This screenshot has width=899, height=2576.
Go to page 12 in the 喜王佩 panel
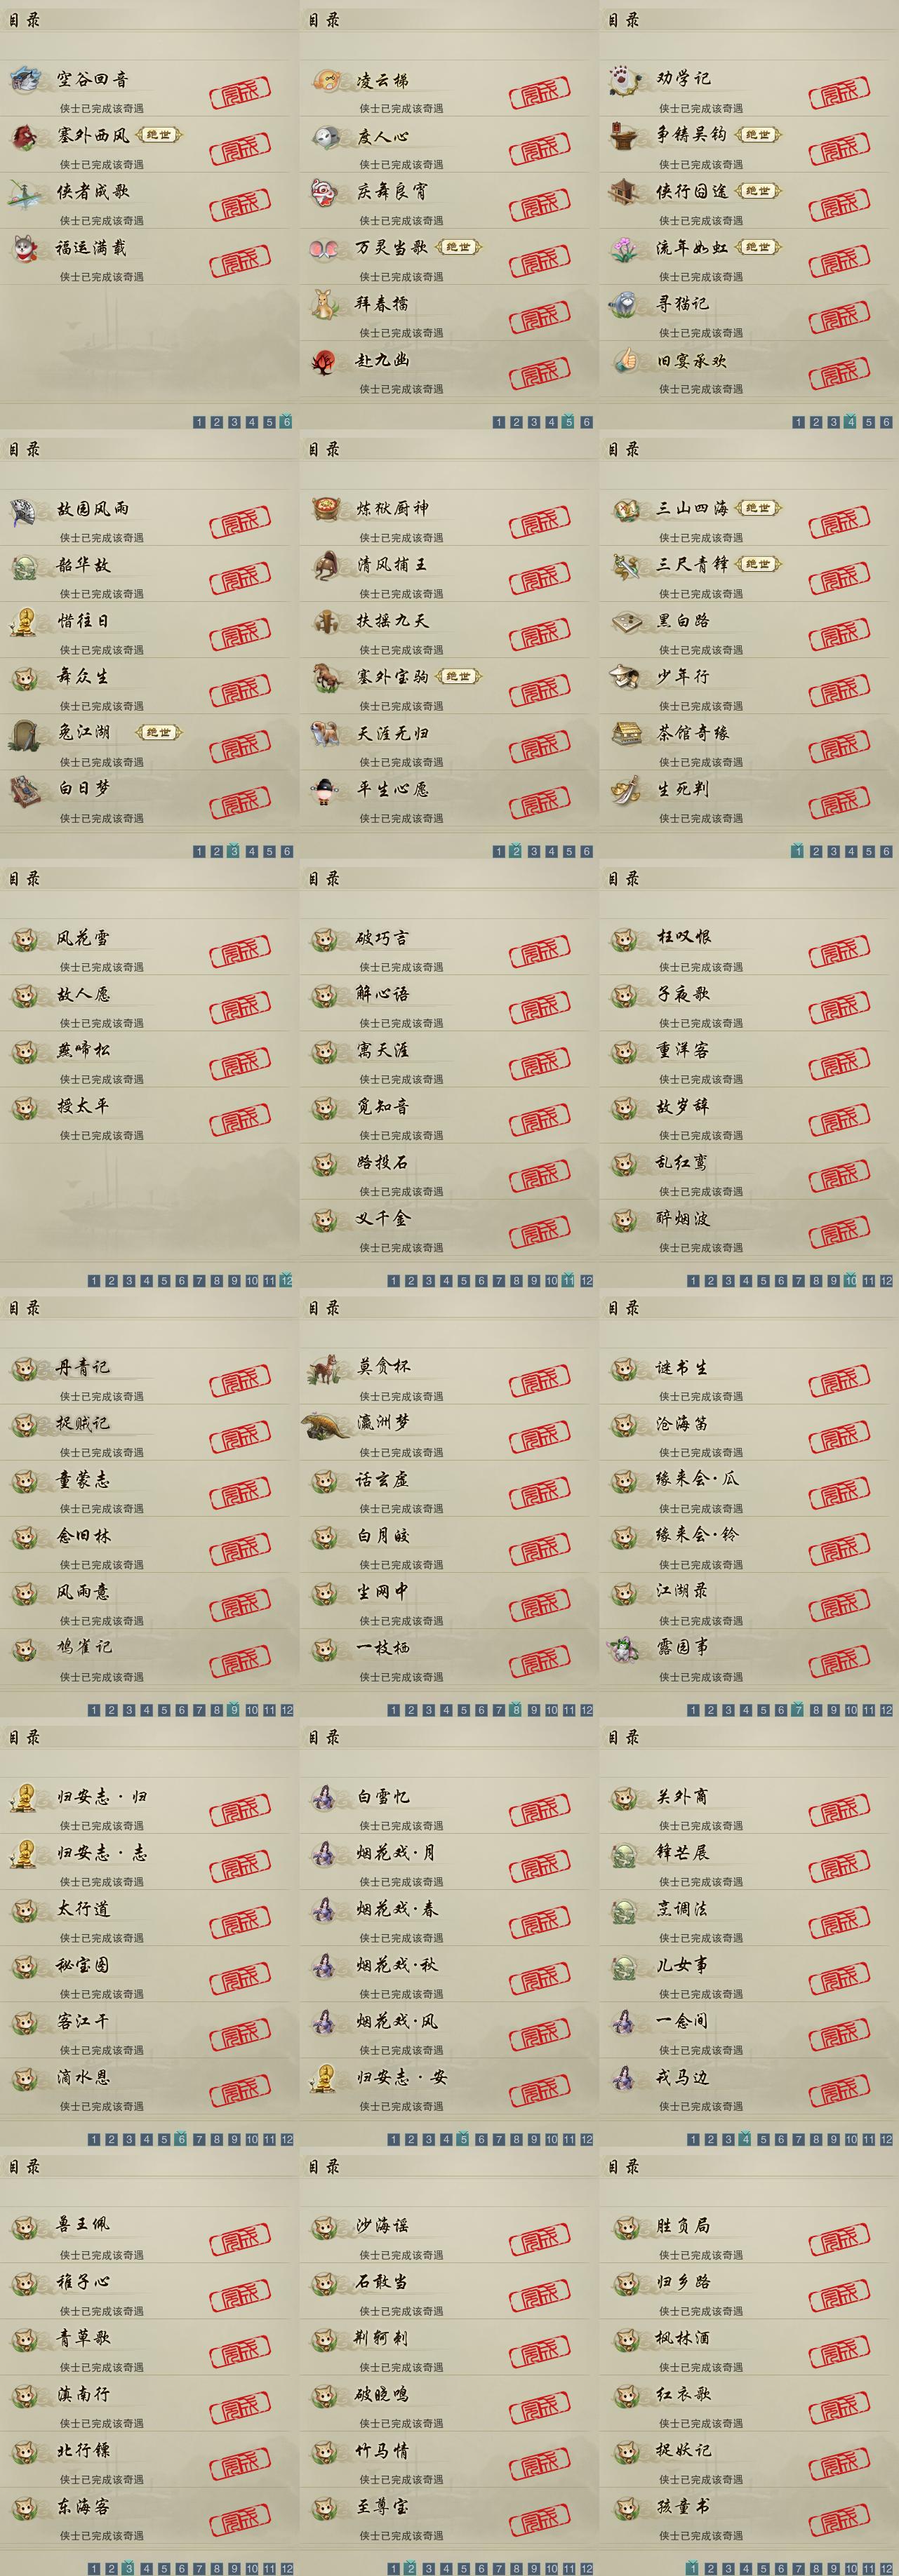tap(287, 2568)
